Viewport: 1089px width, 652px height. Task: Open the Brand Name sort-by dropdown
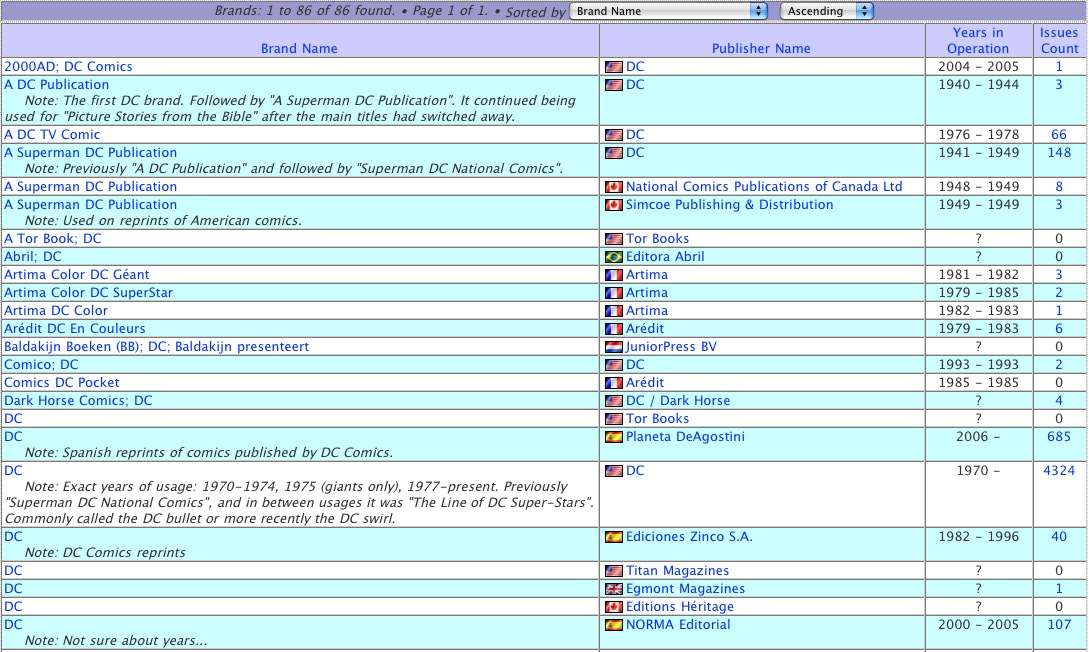click(x=668, y=11)
